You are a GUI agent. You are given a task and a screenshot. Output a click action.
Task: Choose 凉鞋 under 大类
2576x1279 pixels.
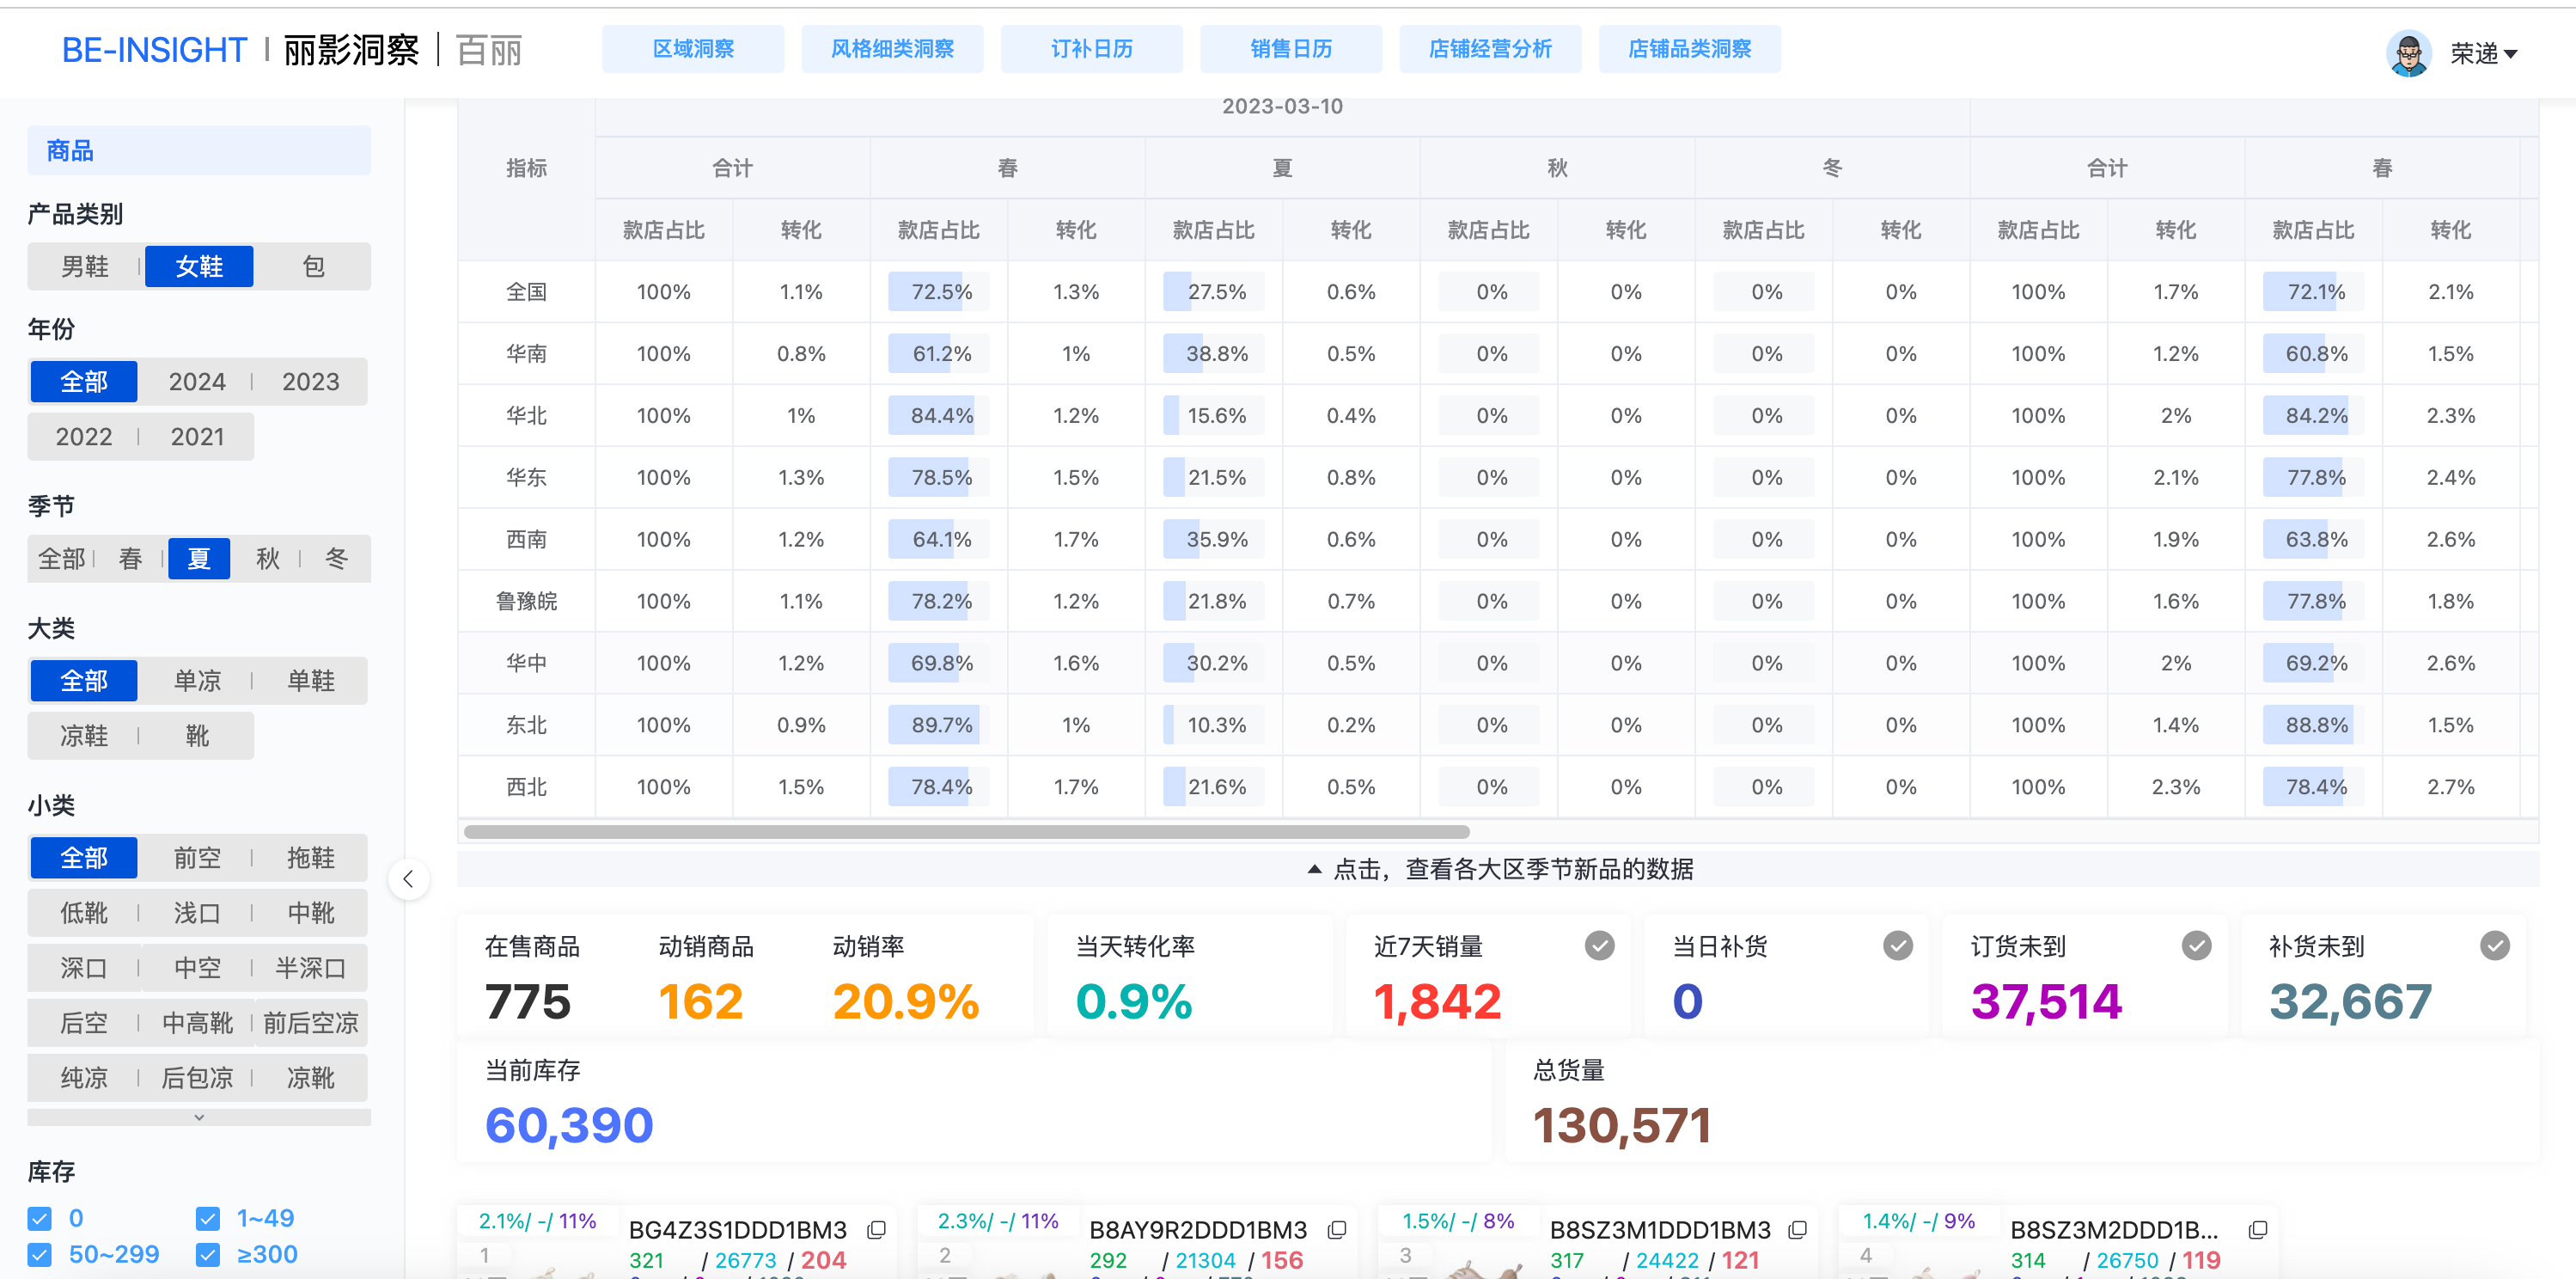click(x=84, y=735)
